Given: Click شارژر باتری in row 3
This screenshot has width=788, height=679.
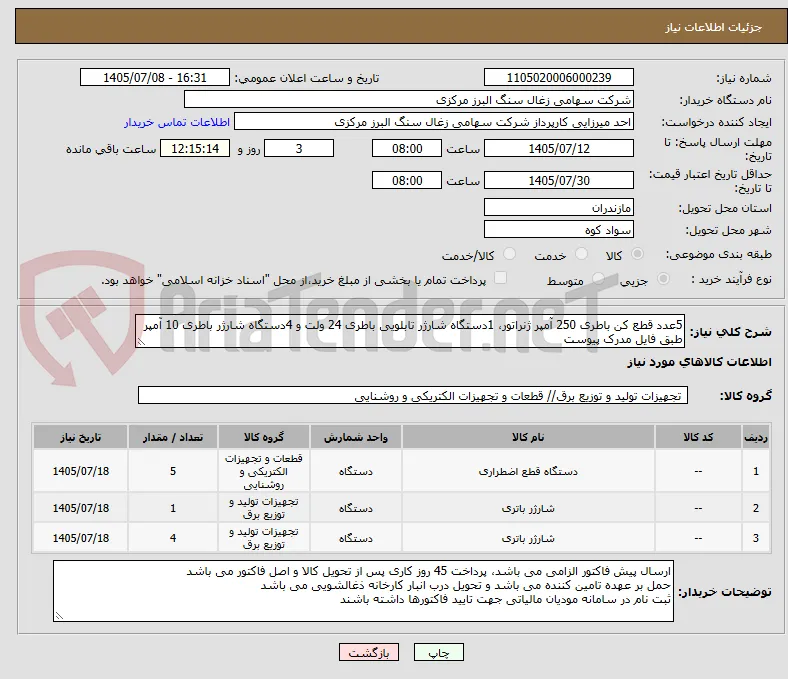Looking at the screenshot, I should click(528, 538).
